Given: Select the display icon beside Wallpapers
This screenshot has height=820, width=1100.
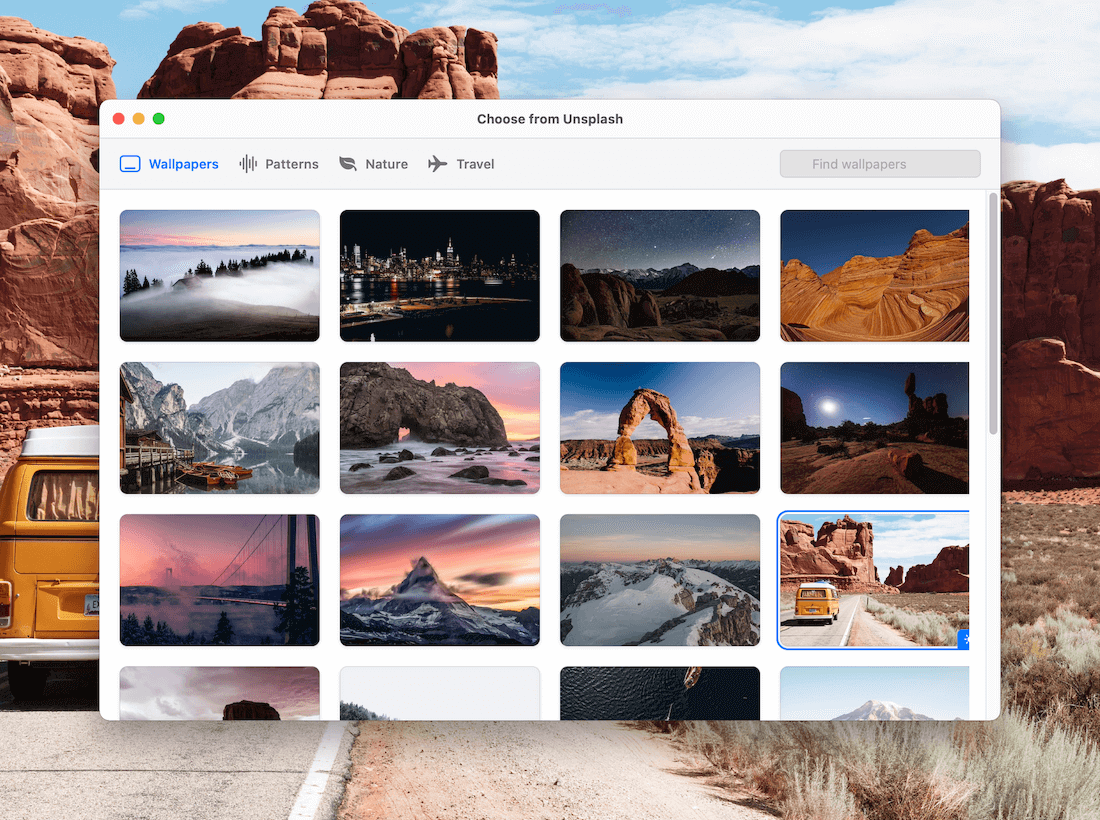Looking at the screenshot, I should 130,163.
